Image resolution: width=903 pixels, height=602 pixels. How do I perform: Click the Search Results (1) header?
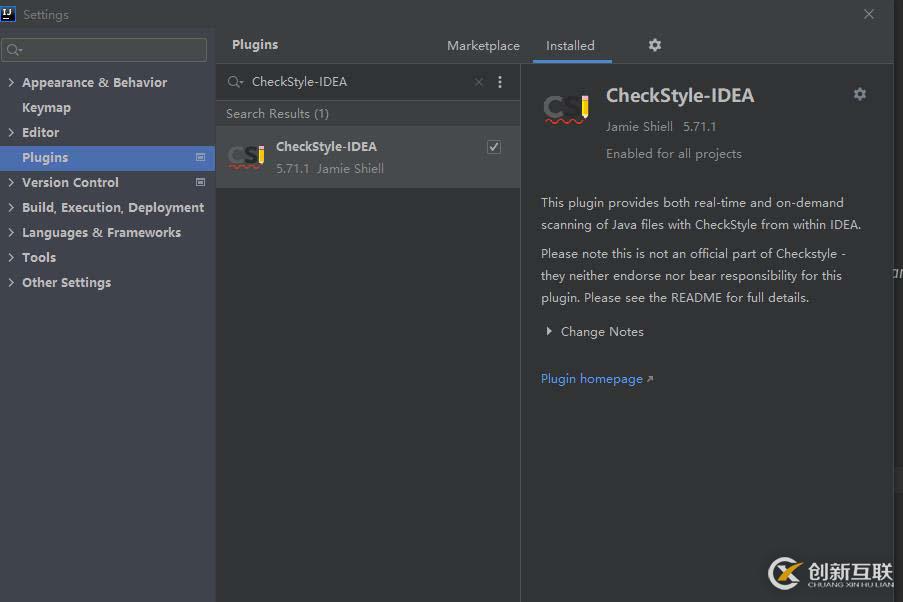click(278, 113)
